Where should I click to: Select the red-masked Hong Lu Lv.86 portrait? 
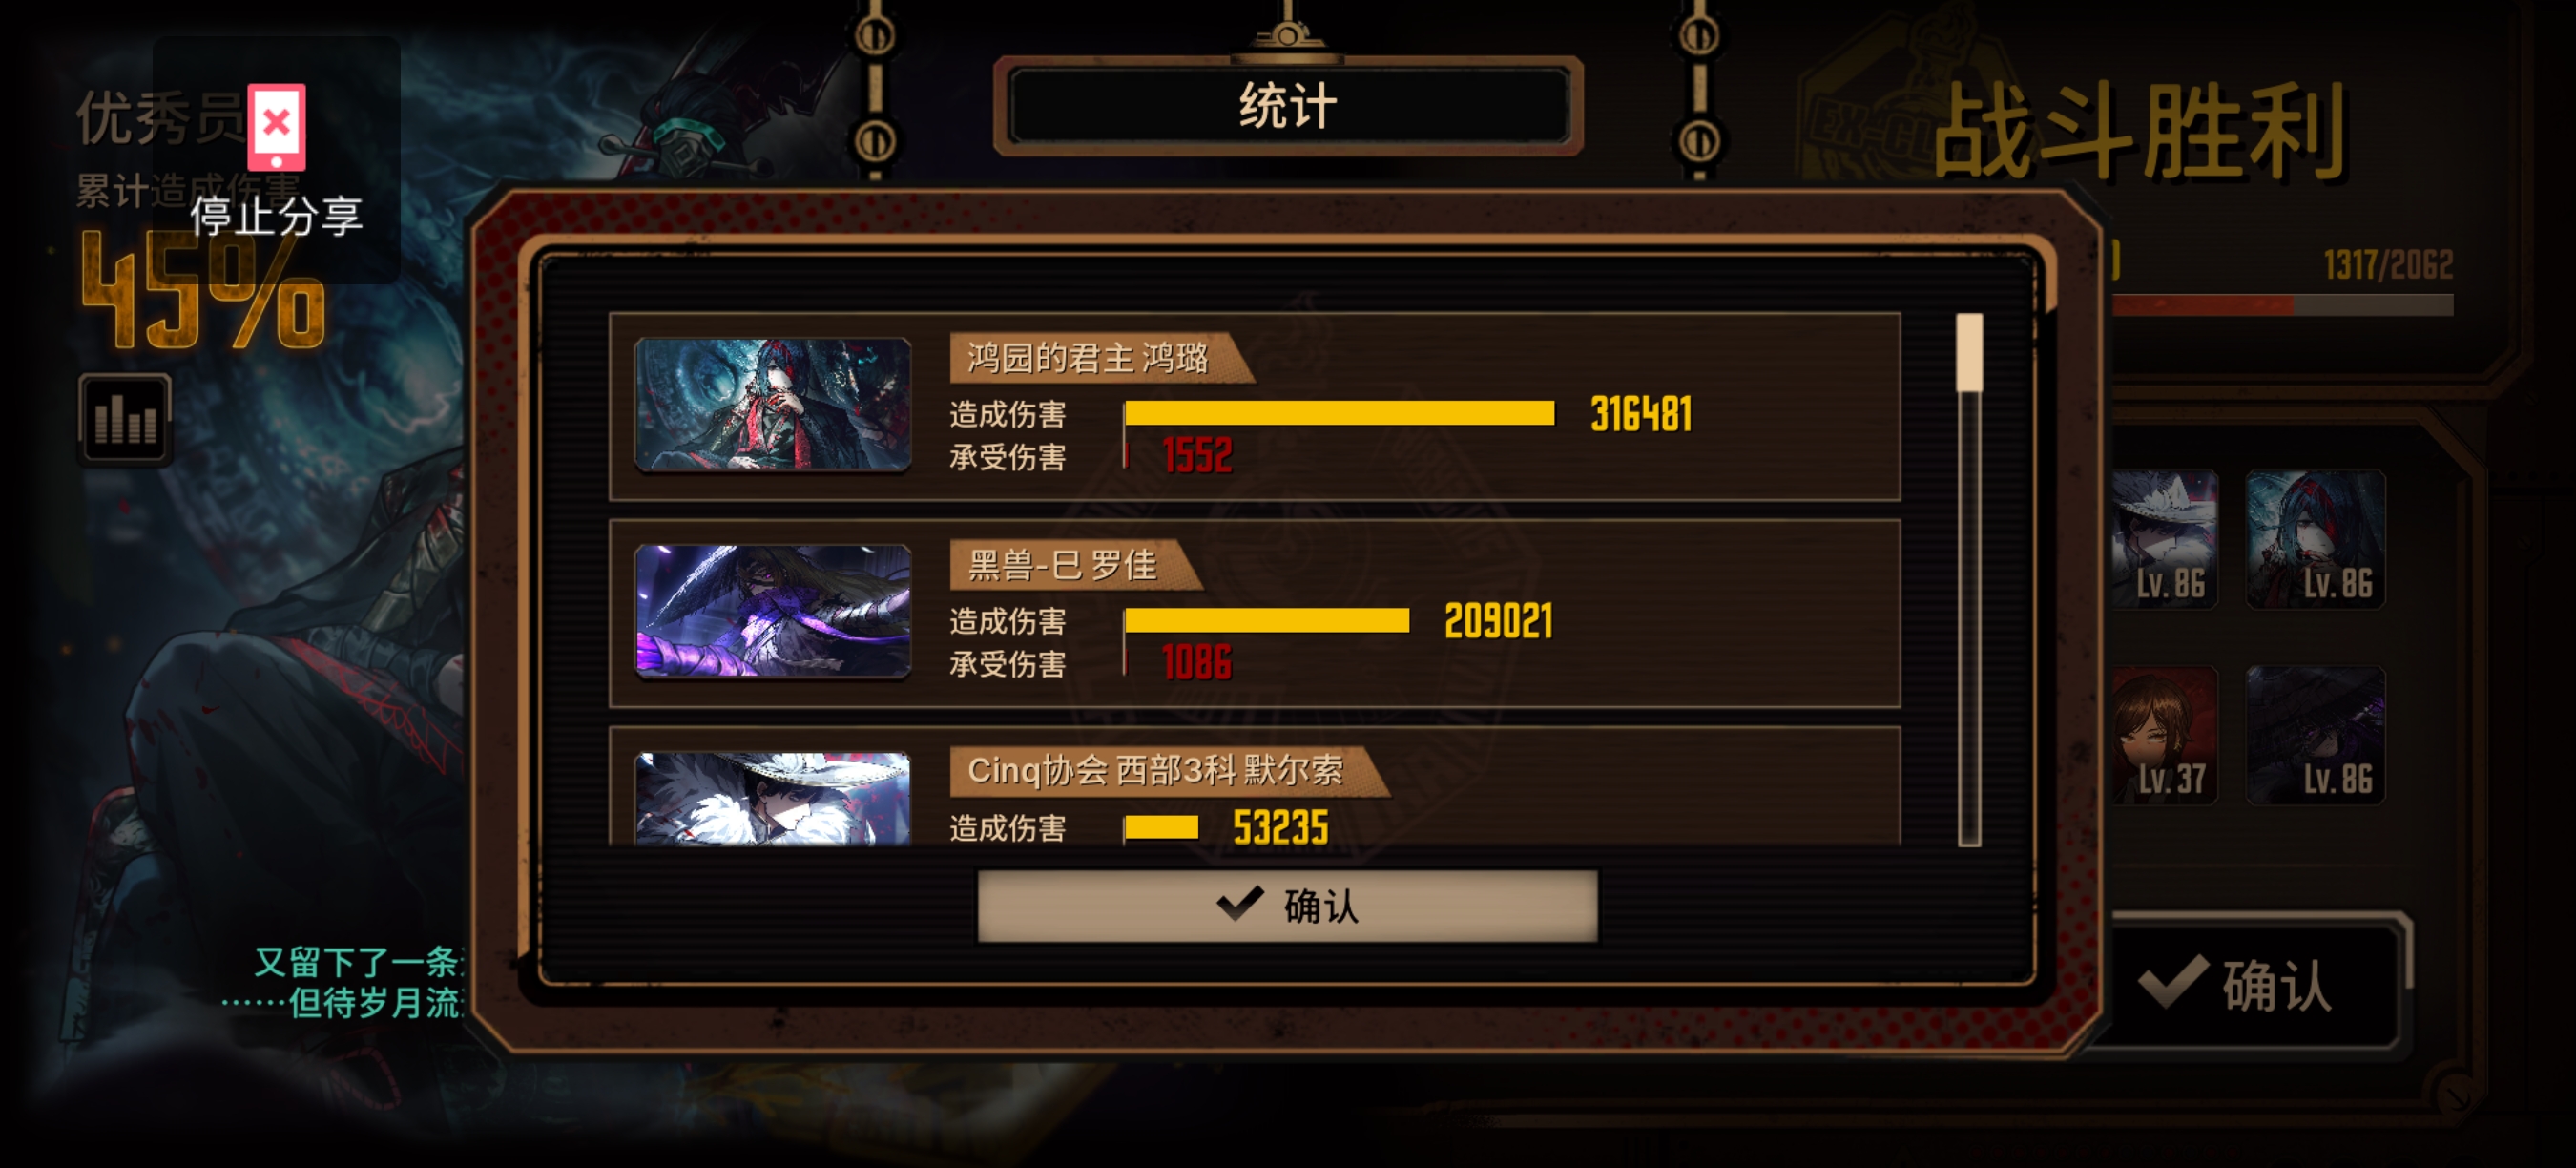pyautogui.click(x=2316, y=540)
